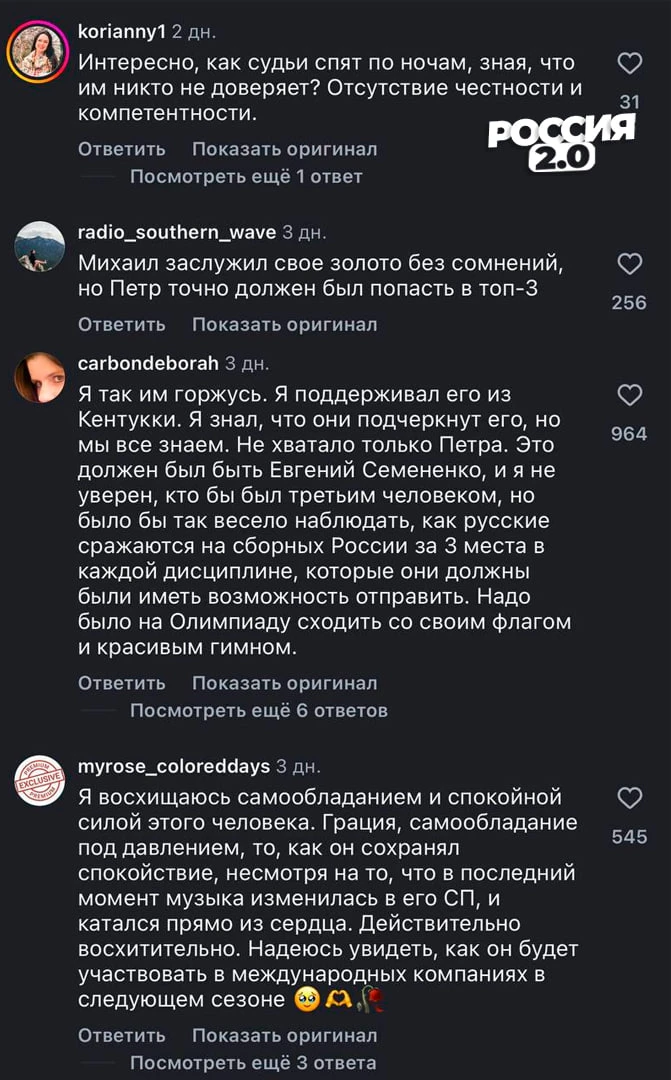Open the carbondeborah username link
The image size is (671, 1080).
pos(148,362)
